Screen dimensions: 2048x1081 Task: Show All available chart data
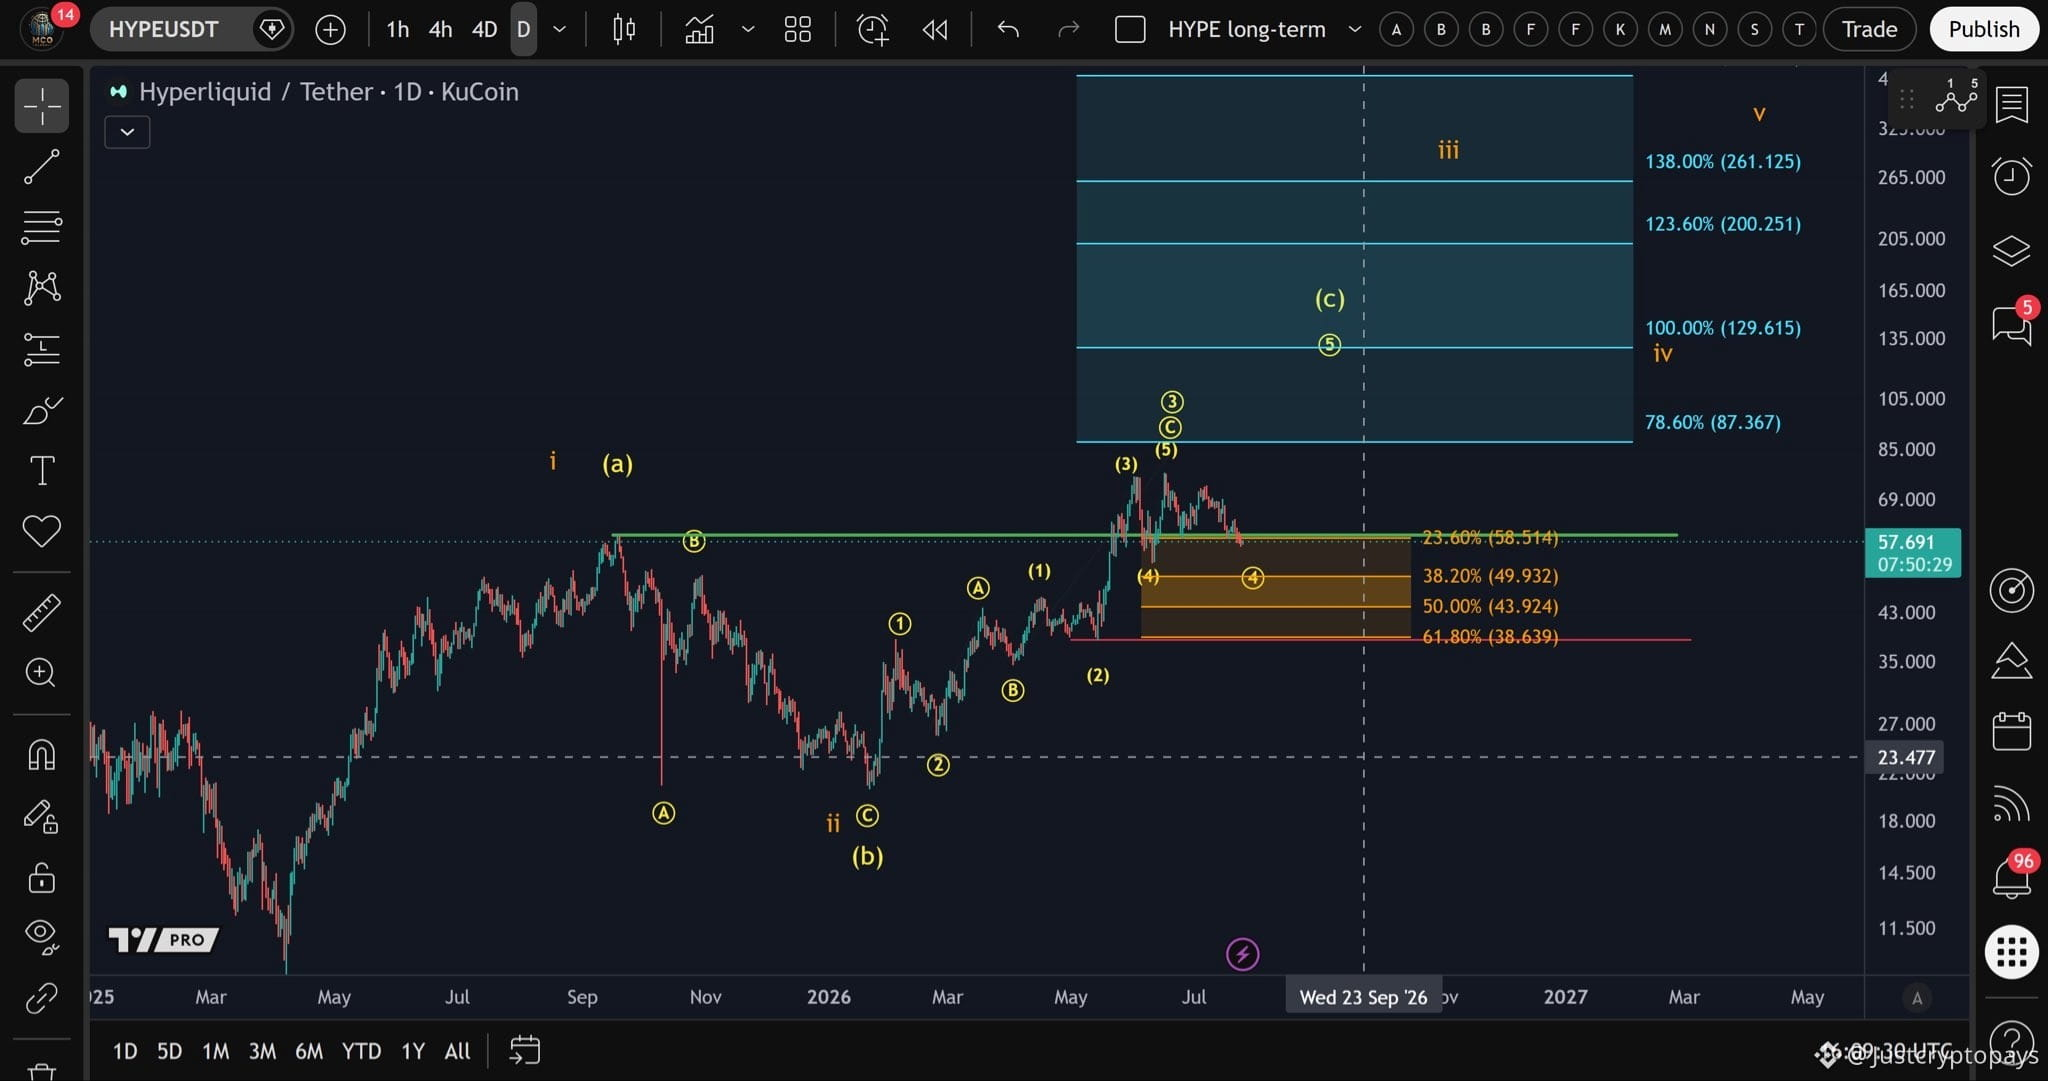click(x=457, y=1051)
